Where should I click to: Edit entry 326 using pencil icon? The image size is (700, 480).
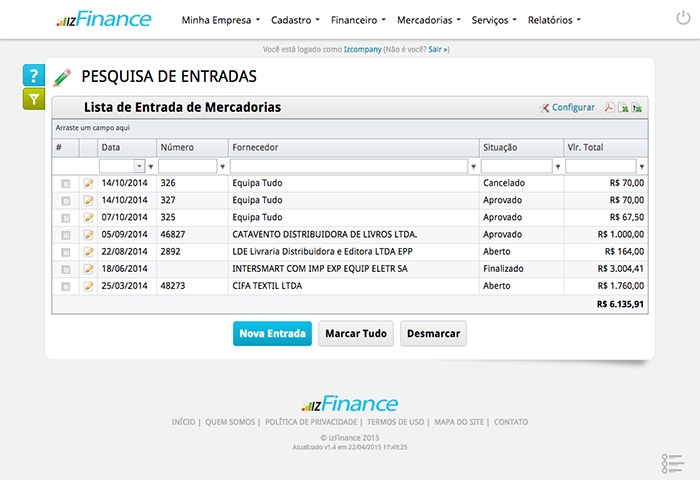click(x=88, y=184)
